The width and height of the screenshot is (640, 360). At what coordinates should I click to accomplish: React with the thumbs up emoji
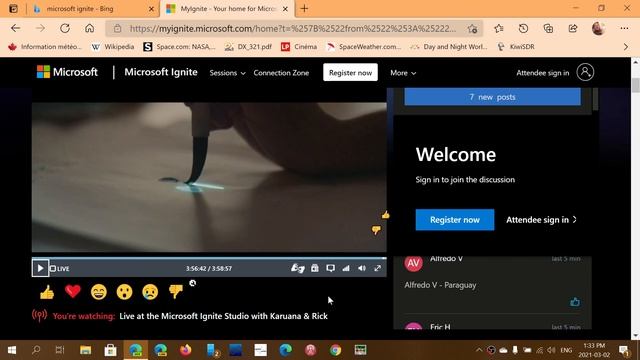click(x=47, y=292)
